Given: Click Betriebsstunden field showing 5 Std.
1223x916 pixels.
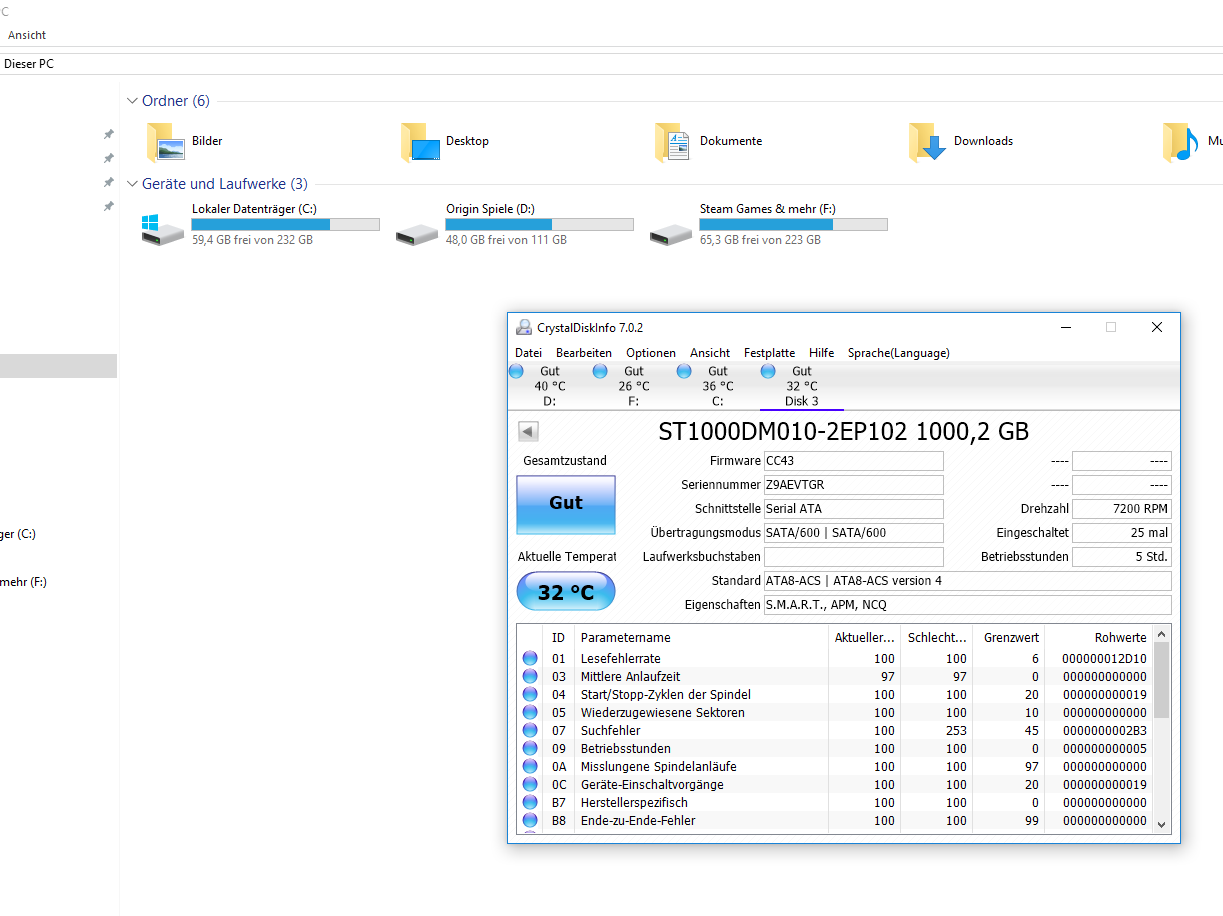Looking at the screenshot, I should click(x=1121, y=557).
